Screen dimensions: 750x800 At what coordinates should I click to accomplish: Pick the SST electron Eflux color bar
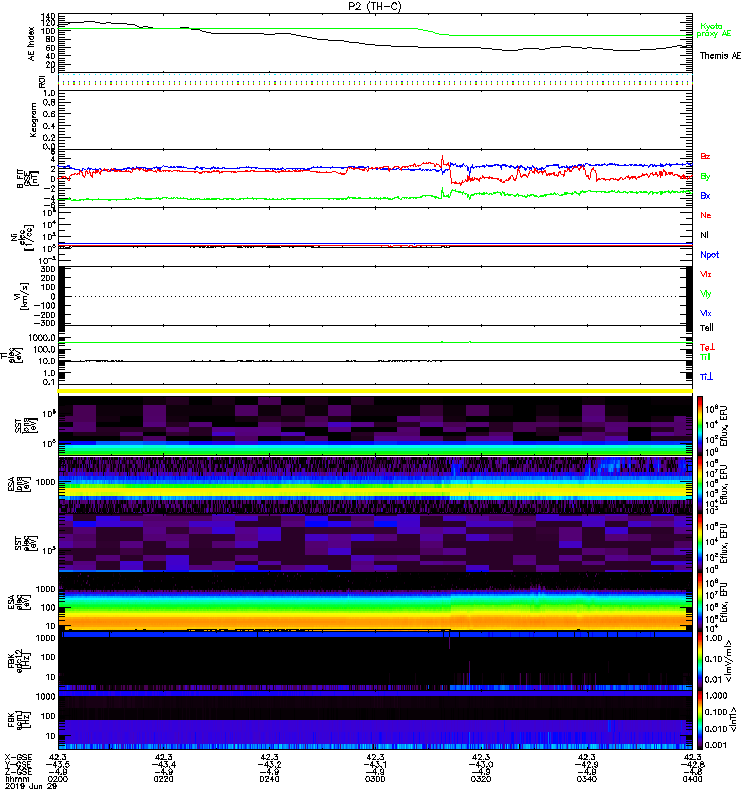point(700,543)
